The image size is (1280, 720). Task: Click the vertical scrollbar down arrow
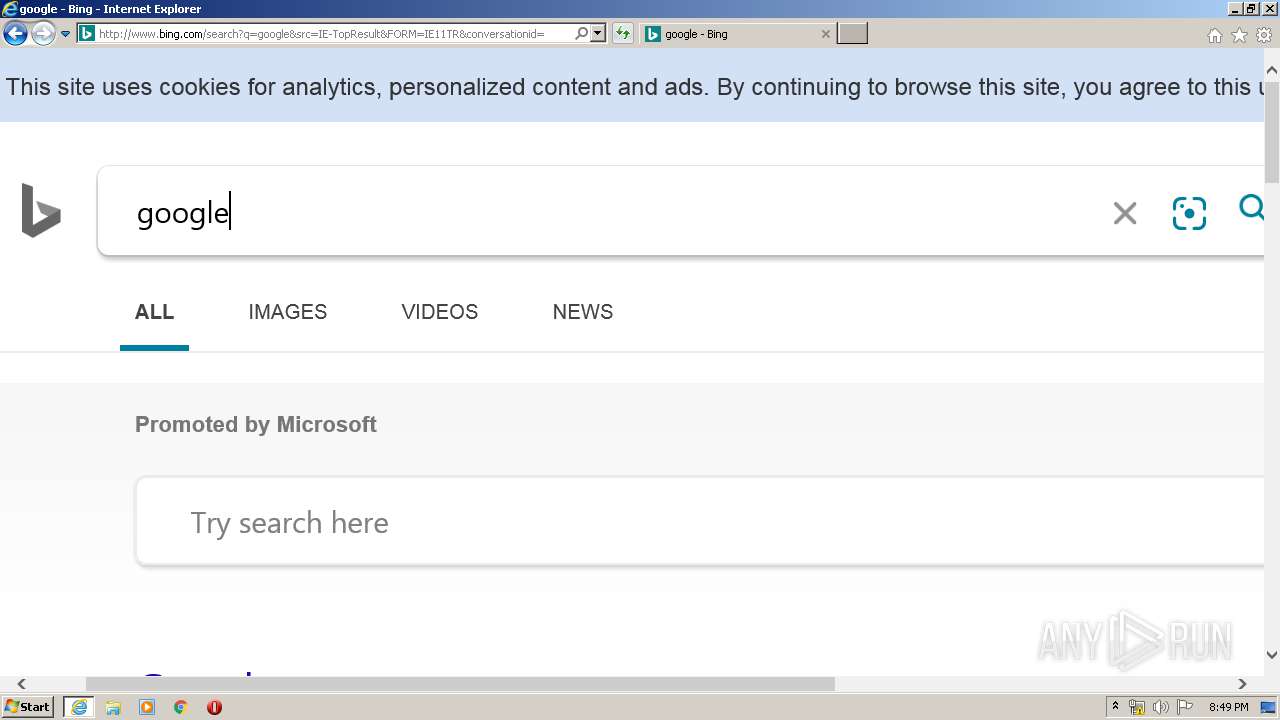(x=1272, y=655)
